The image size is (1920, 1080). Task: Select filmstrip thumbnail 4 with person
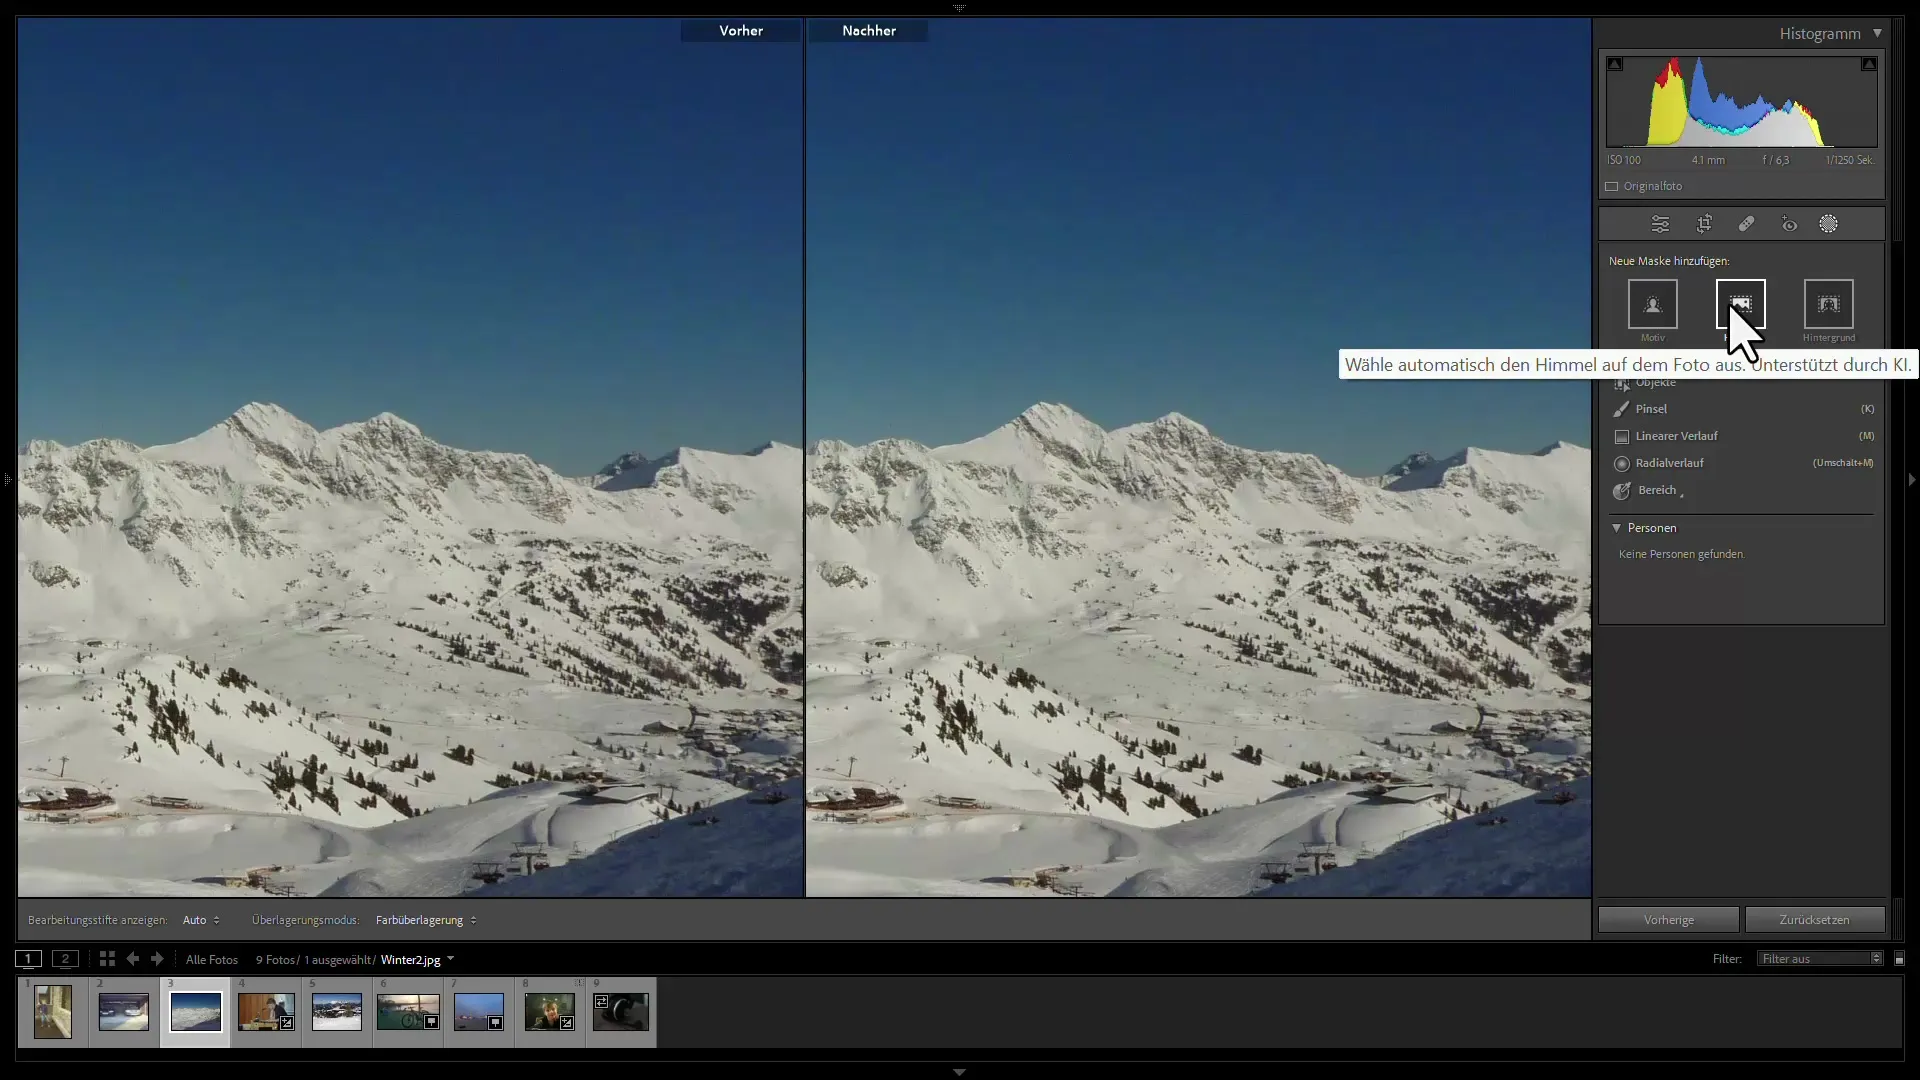pyautogui.click(x=266, y=1012)
